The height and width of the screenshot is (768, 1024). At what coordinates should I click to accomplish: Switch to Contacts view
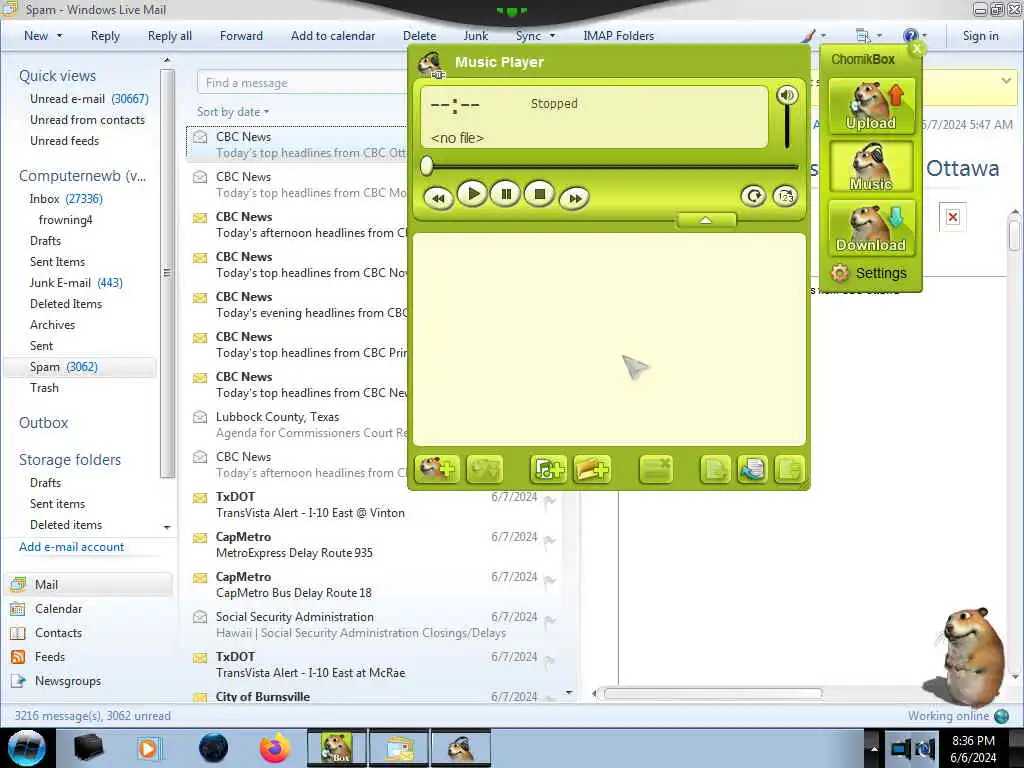(58, 633)
